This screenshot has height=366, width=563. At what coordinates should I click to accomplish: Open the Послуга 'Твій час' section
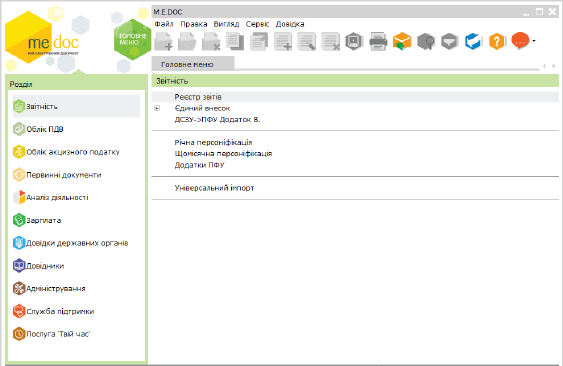coord(76,334)
